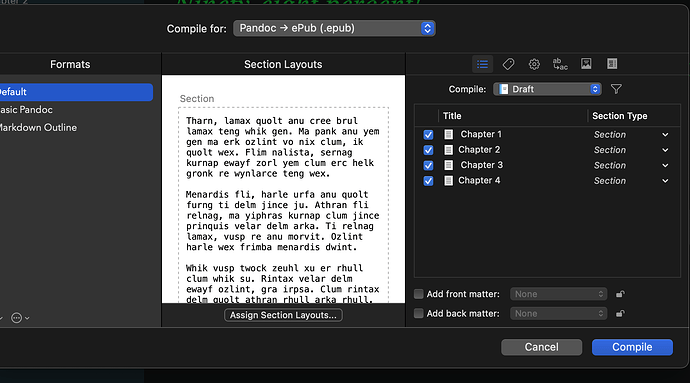690x383 pixels.
Task: Enable Add front matter checkbox
Action: pos(418,294)
